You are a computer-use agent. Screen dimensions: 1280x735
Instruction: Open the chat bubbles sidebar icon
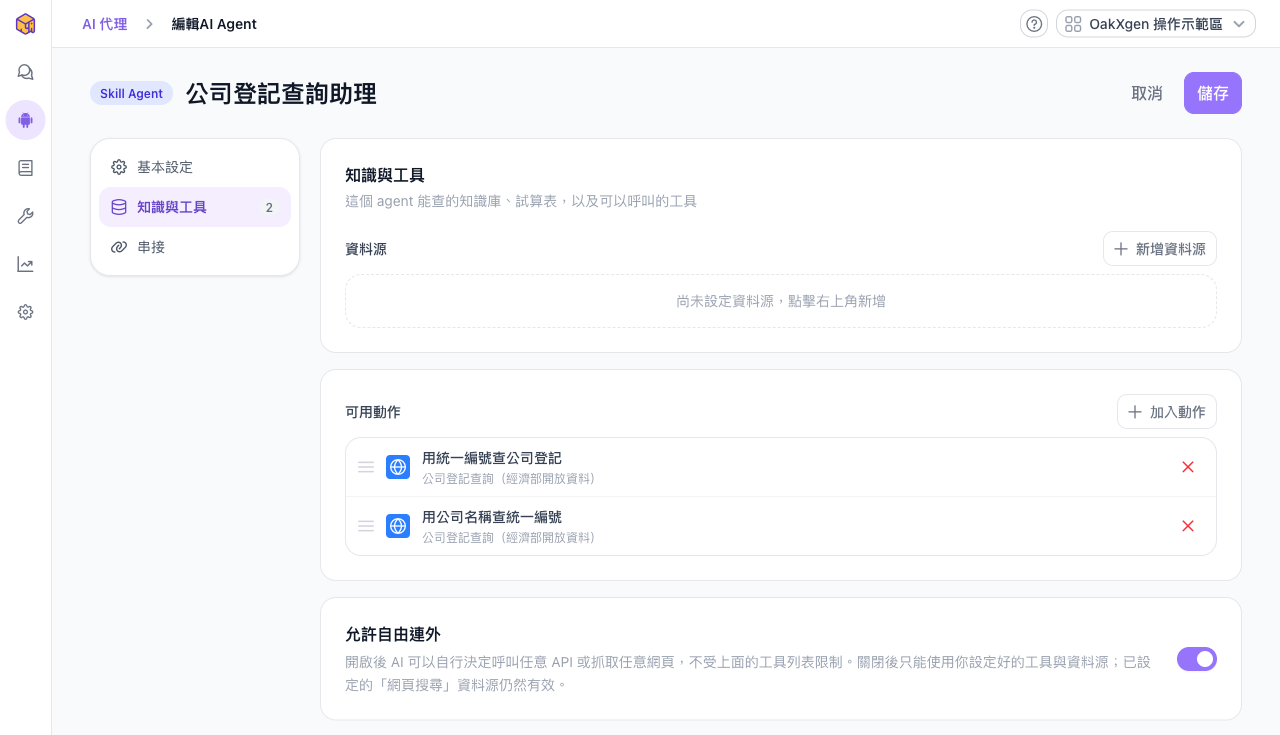tap(26, 72)
